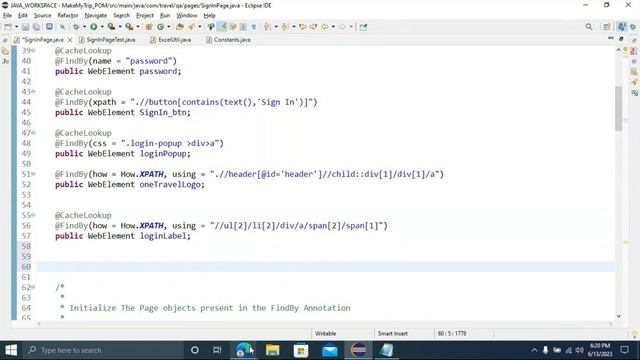
Task: Toggle Block Selection mode
Action: [x=243, y=27]
